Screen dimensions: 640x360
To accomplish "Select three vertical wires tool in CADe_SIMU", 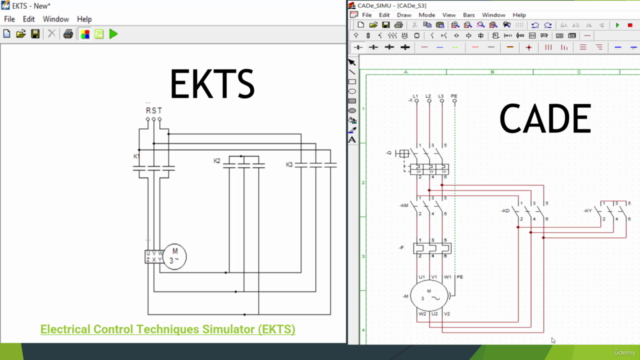I will 548,47.
